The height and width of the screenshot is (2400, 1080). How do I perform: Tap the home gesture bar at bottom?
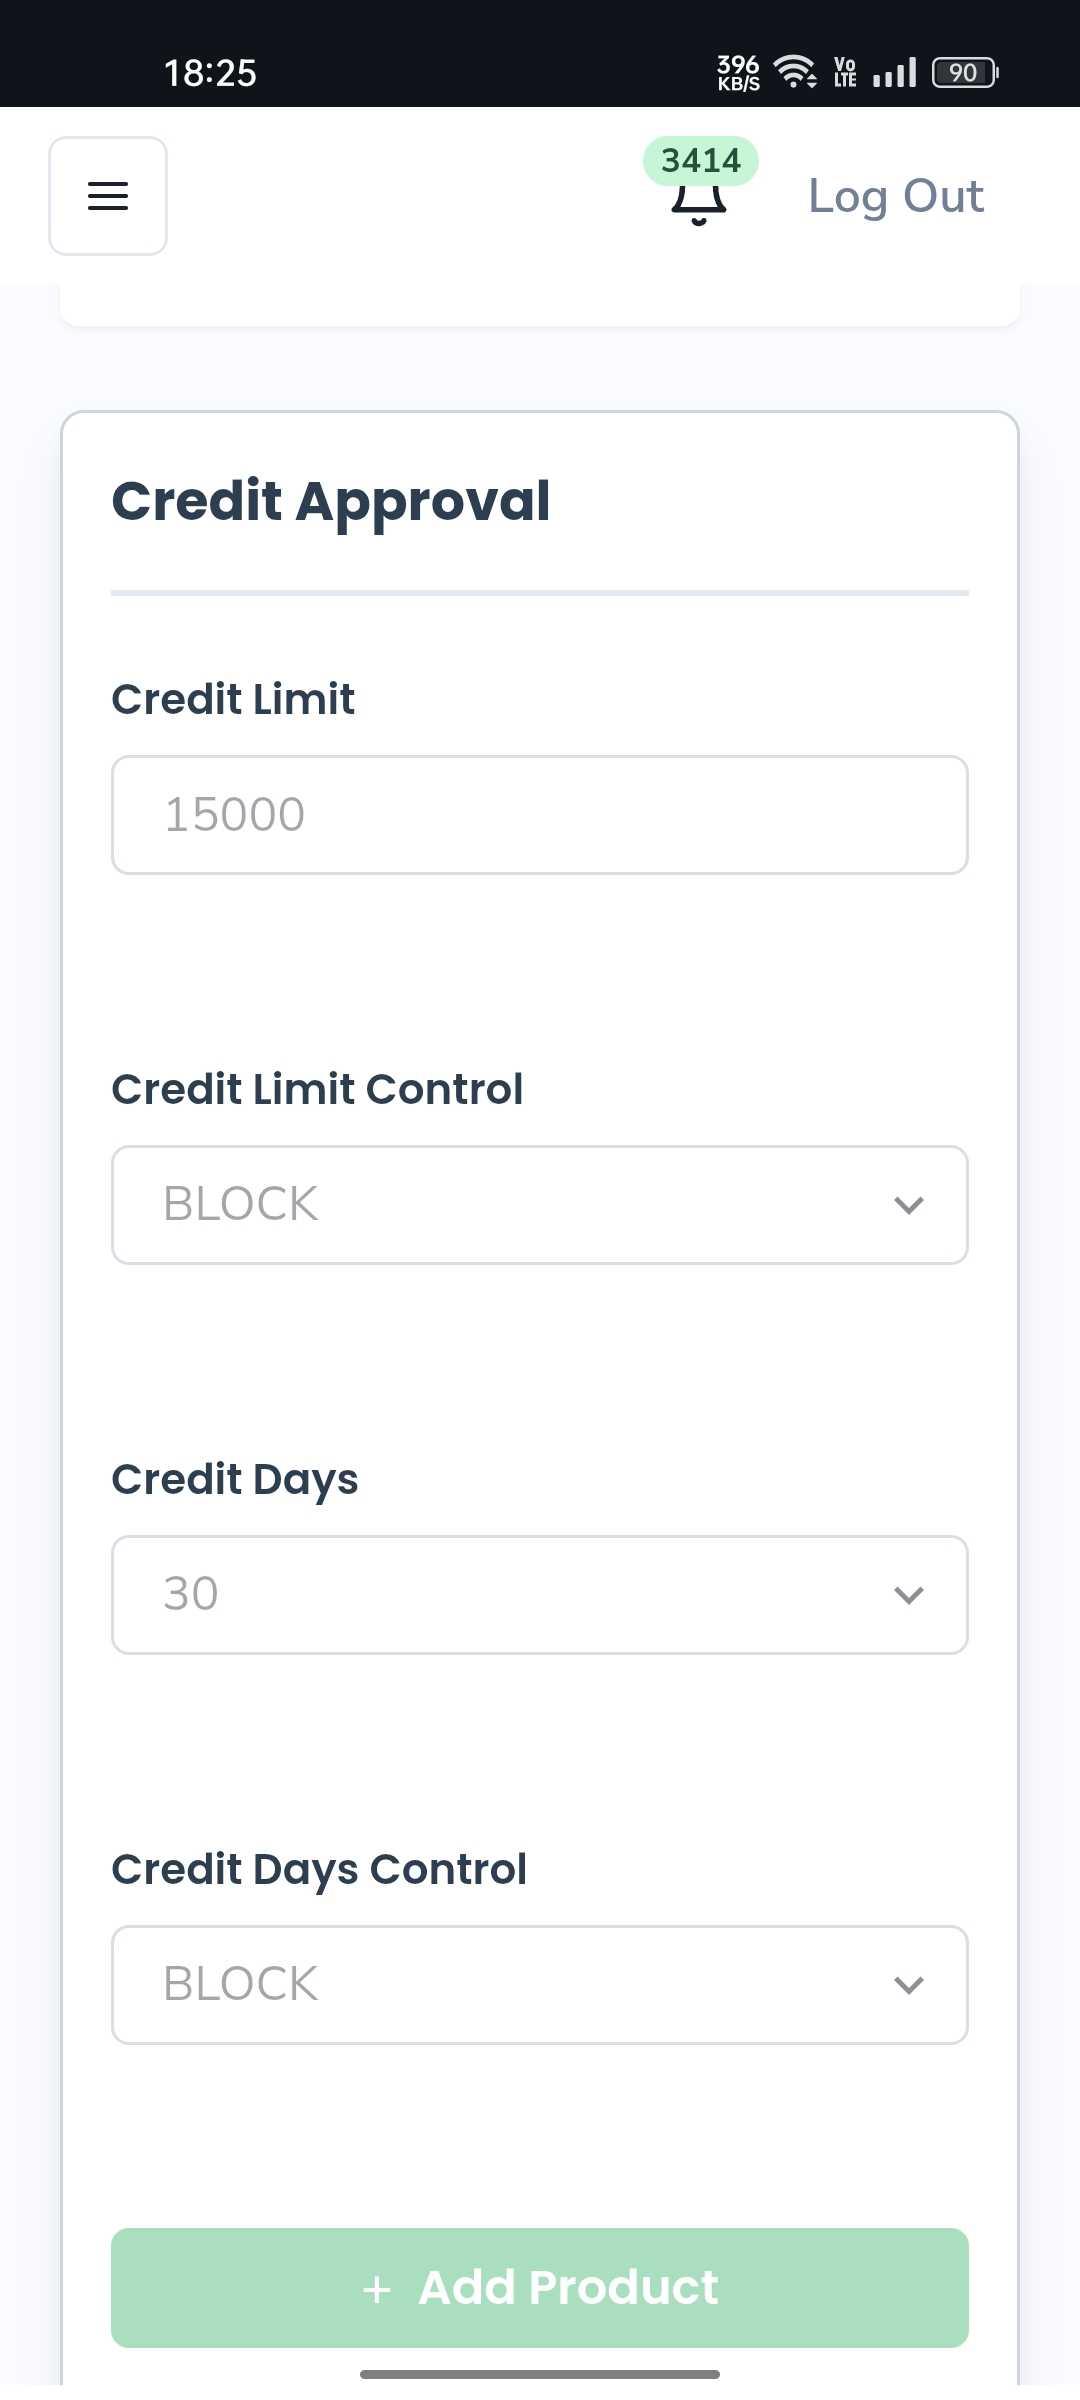click(x=540, y=2374)
